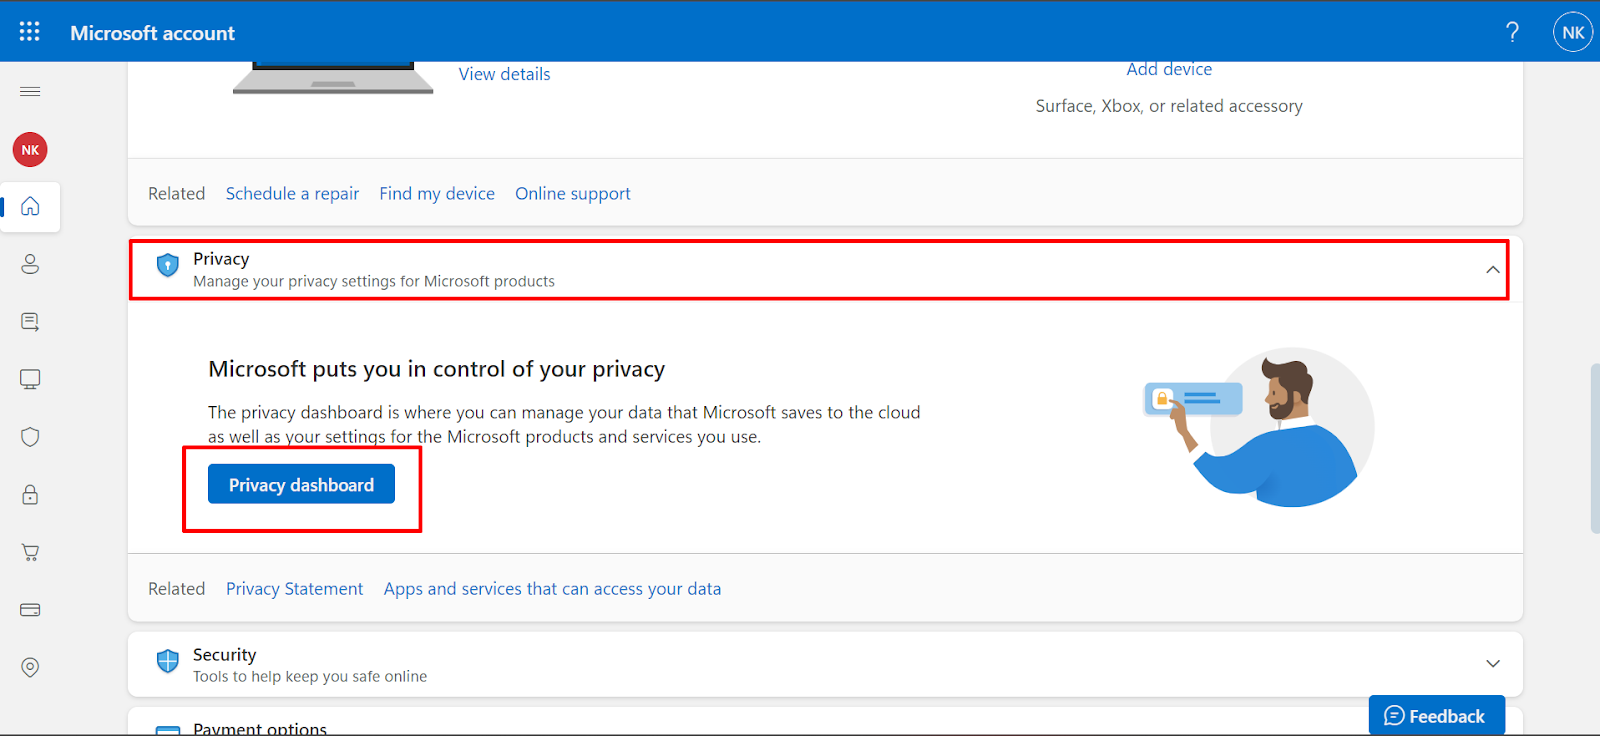1600x736 pixels.
Task: Open Online support link
Action: tap(573, 194)
